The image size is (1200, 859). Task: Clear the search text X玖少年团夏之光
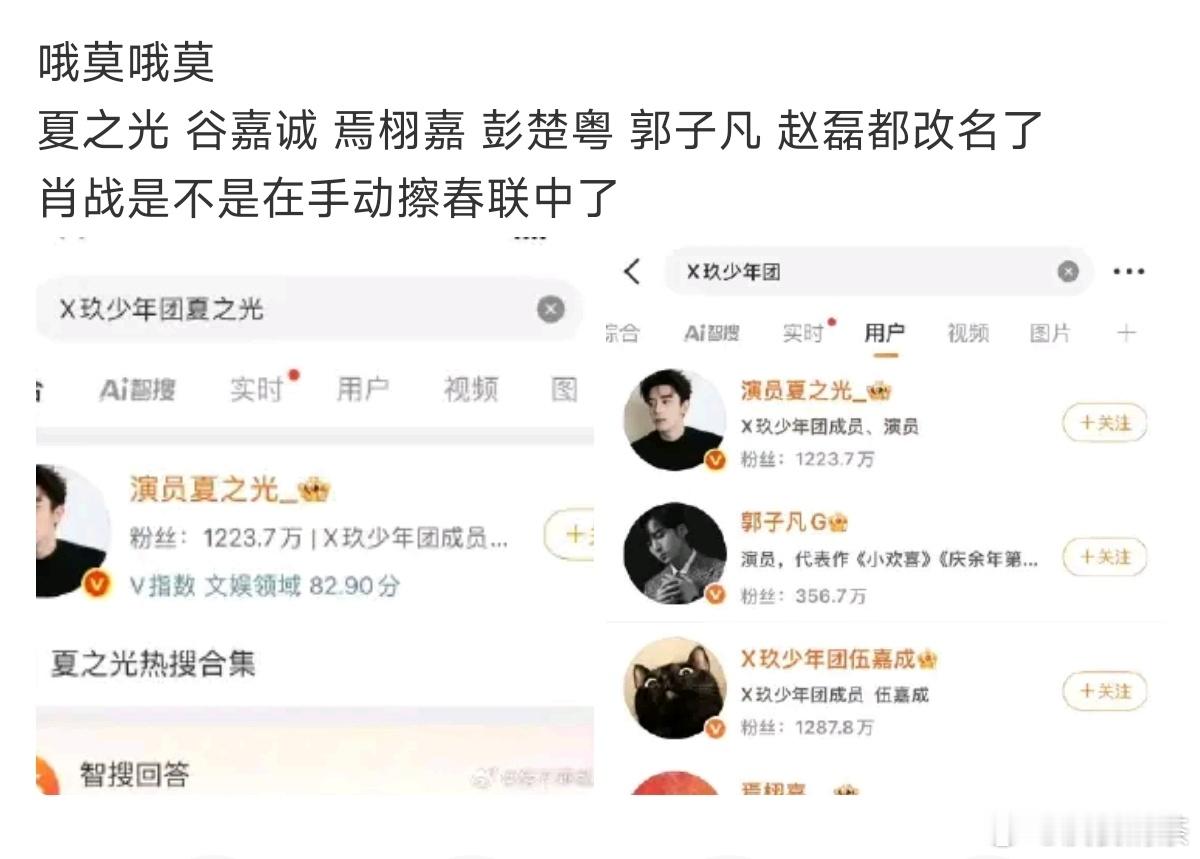pyautogui.click(x=551, y=310)
